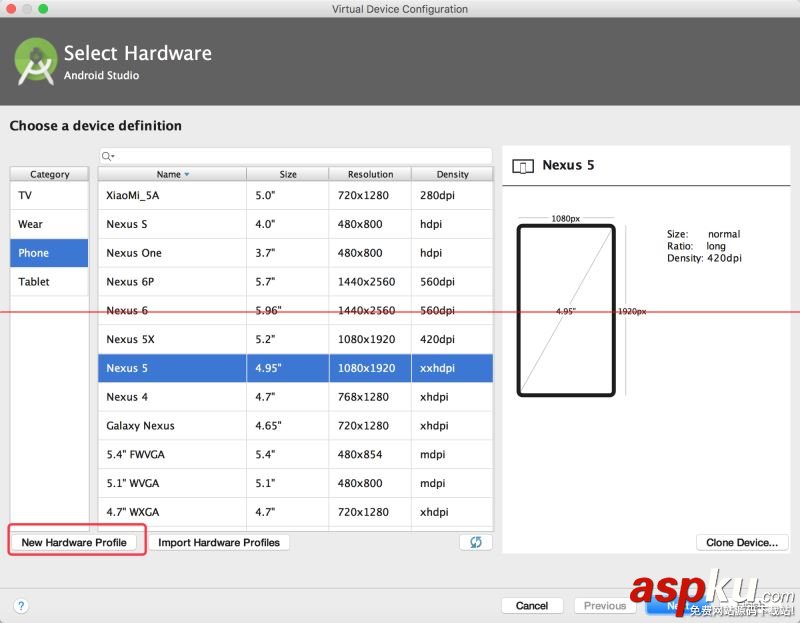Click the 768x1280 resolution cell
Viewport: 800px width, 623px height.
370,397
